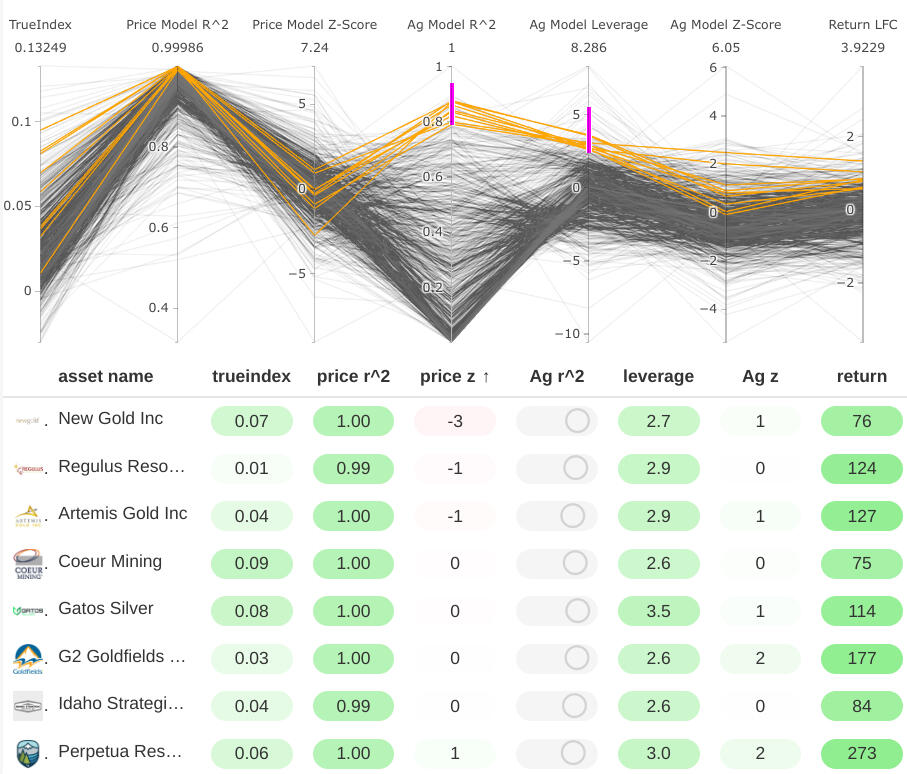Click the Perpetua Resources logo icon
907x774 pixels.
(x=27, y=753)
